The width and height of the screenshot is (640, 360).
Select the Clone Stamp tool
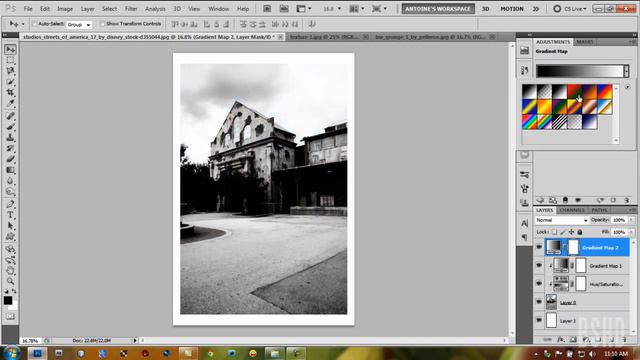(x=10, y=138)
